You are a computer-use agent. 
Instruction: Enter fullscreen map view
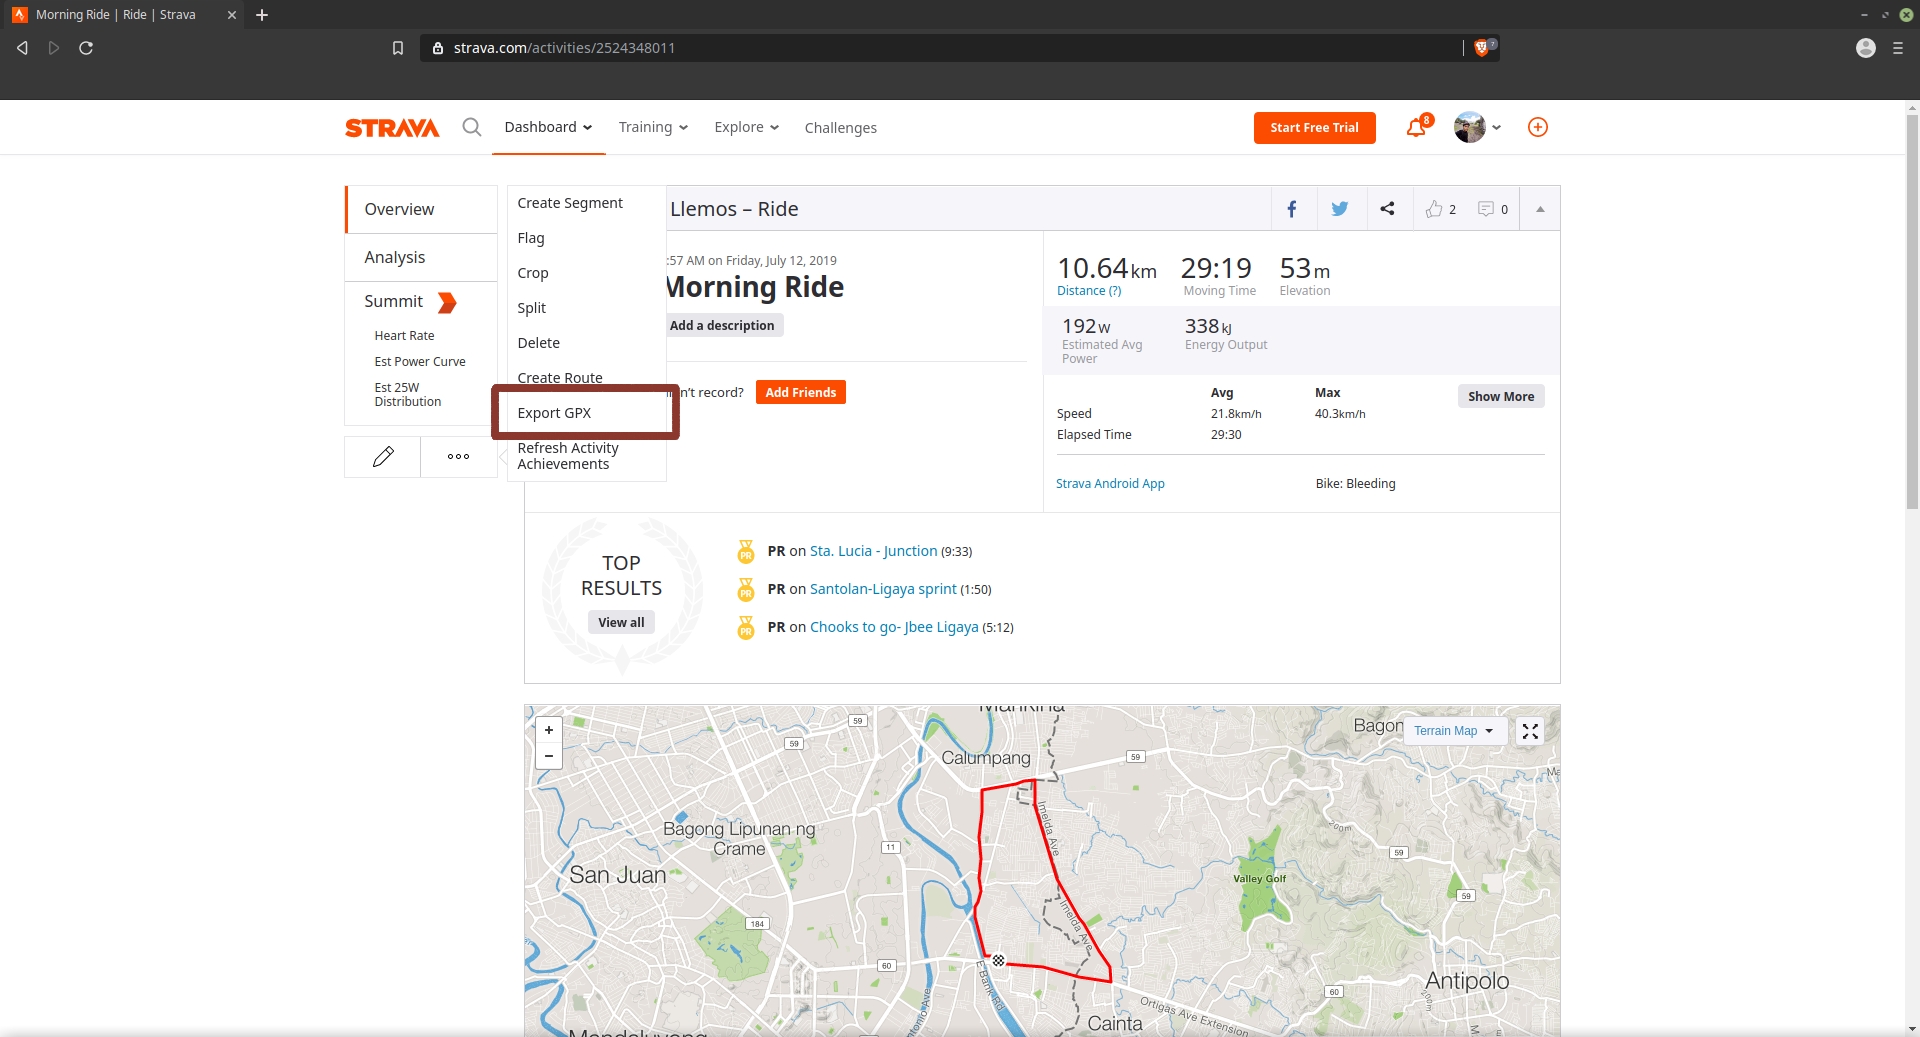click(x=1529, y=731)
